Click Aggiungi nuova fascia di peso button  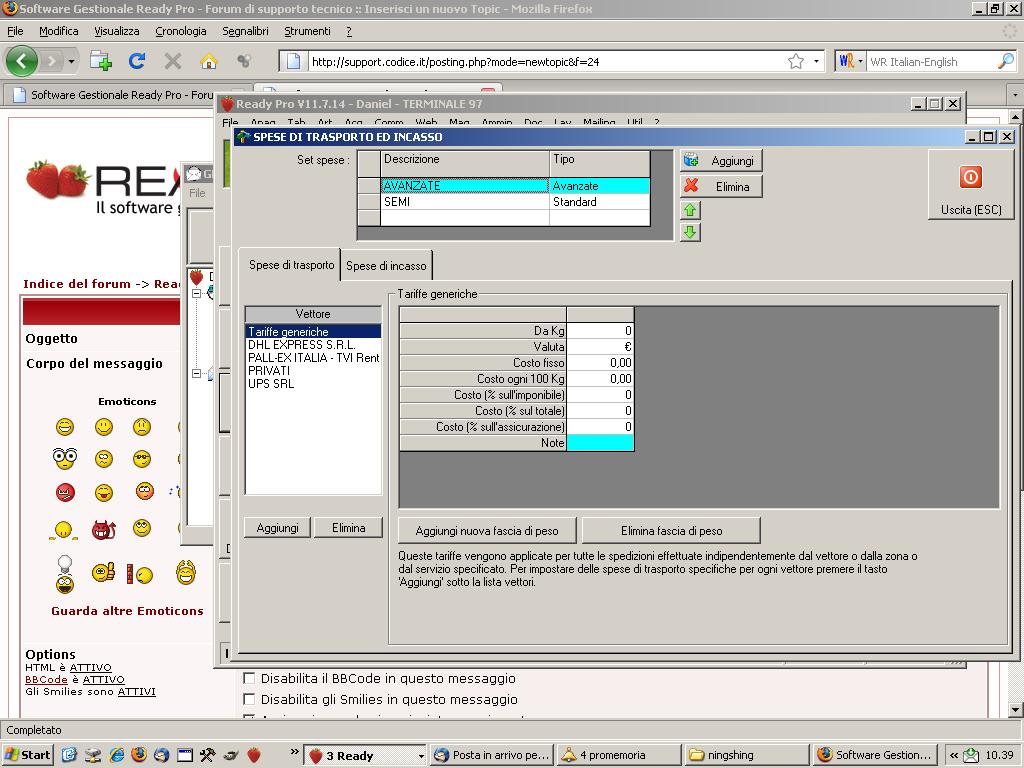pyautogui.click(x=487, y=531)
